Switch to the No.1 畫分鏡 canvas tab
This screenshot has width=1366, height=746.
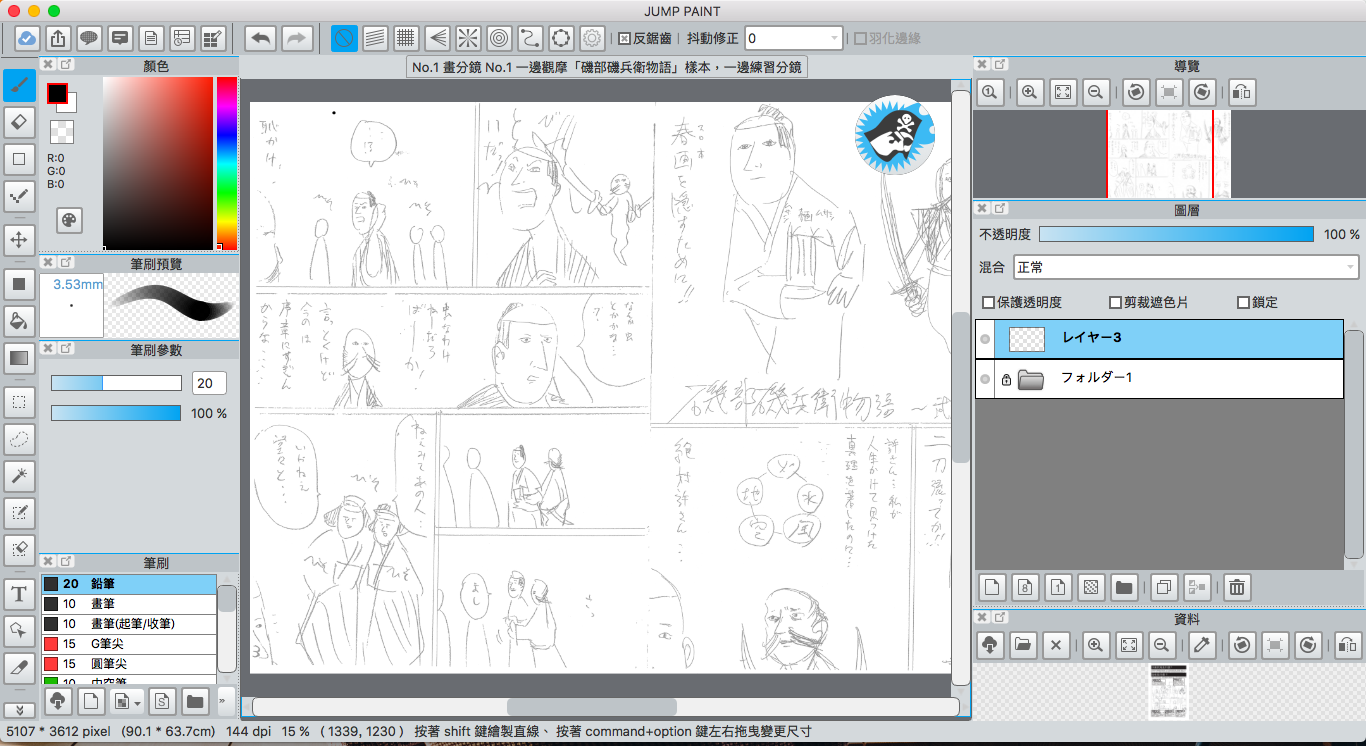(x=608, y=67)
